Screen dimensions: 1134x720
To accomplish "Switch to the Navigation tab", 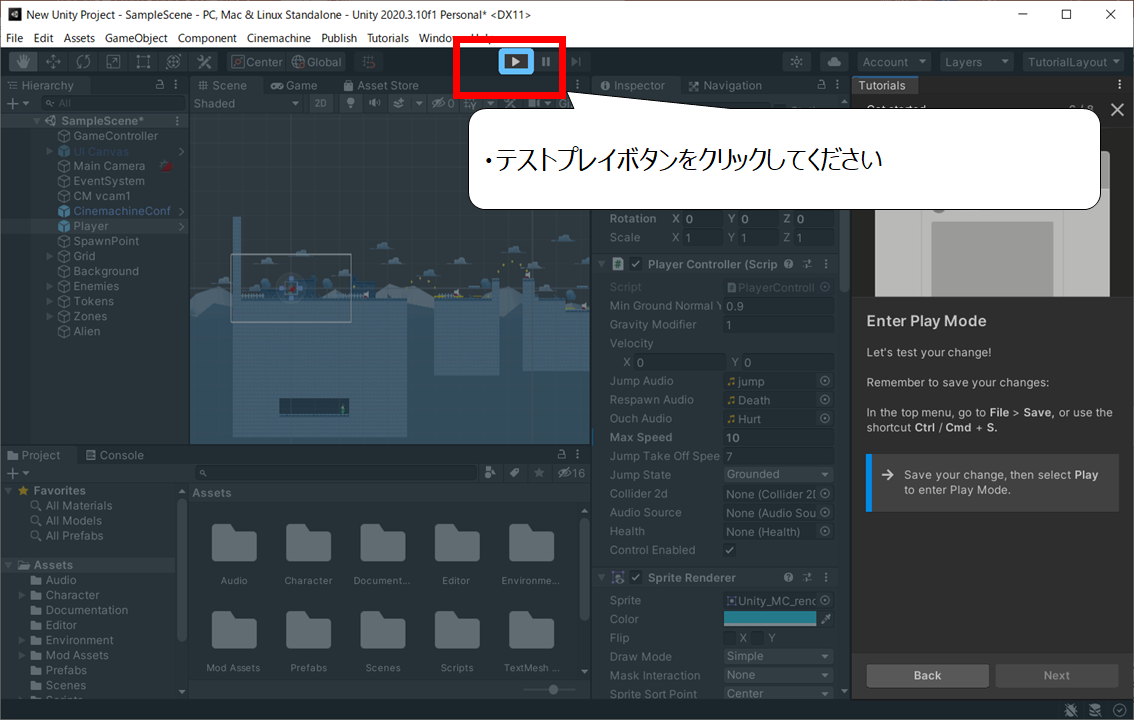I will (725, 85).
